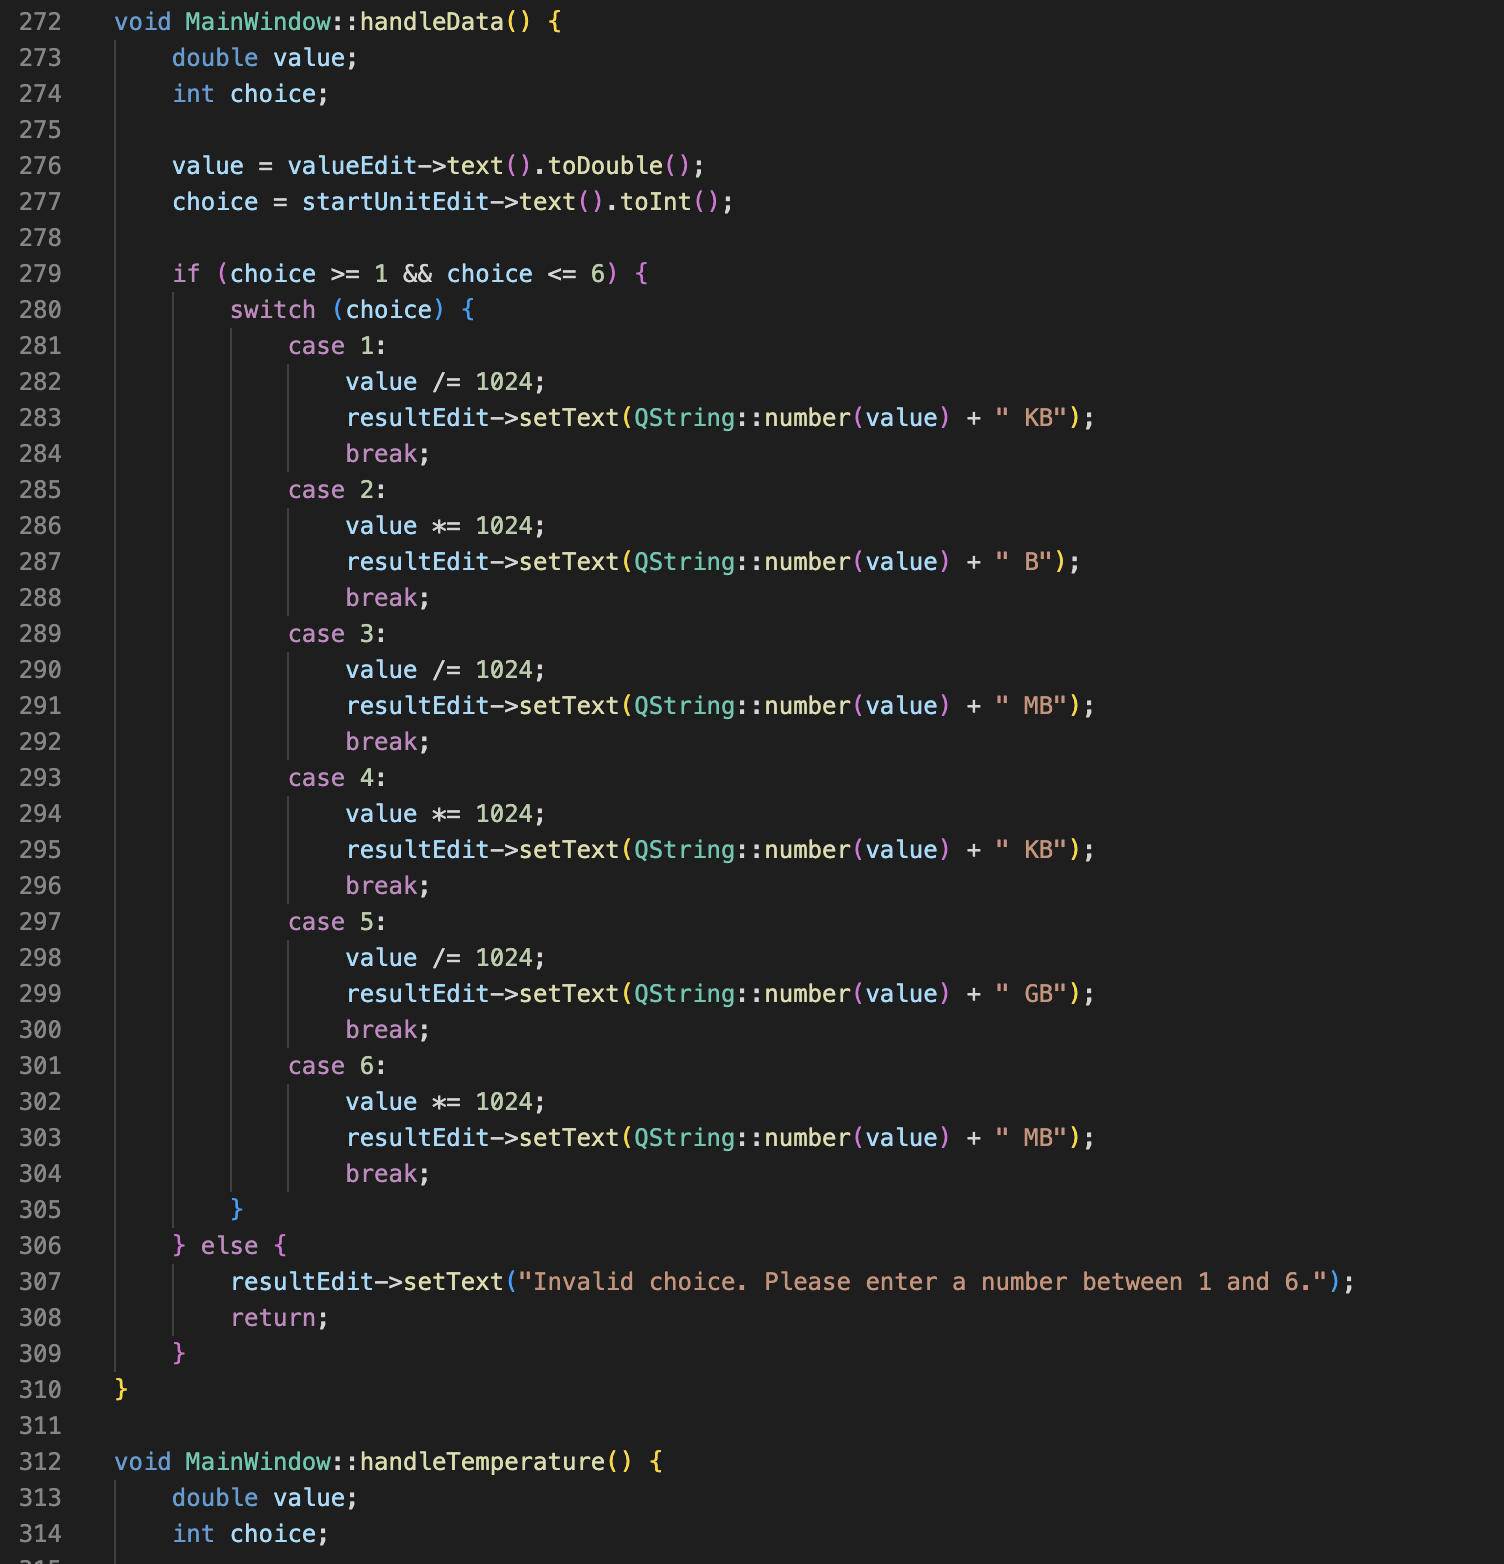
Task: Click line number 300
Action: pos(40,1029)
